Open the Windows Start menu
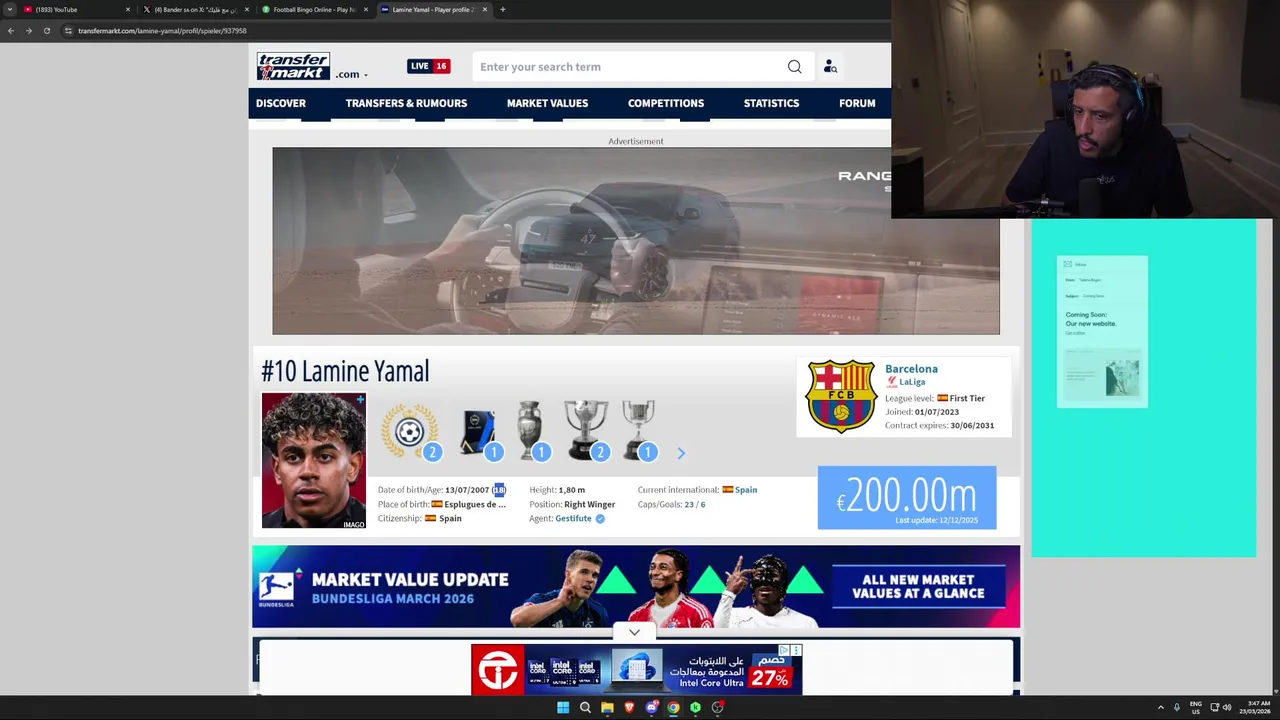 (563, 707)
